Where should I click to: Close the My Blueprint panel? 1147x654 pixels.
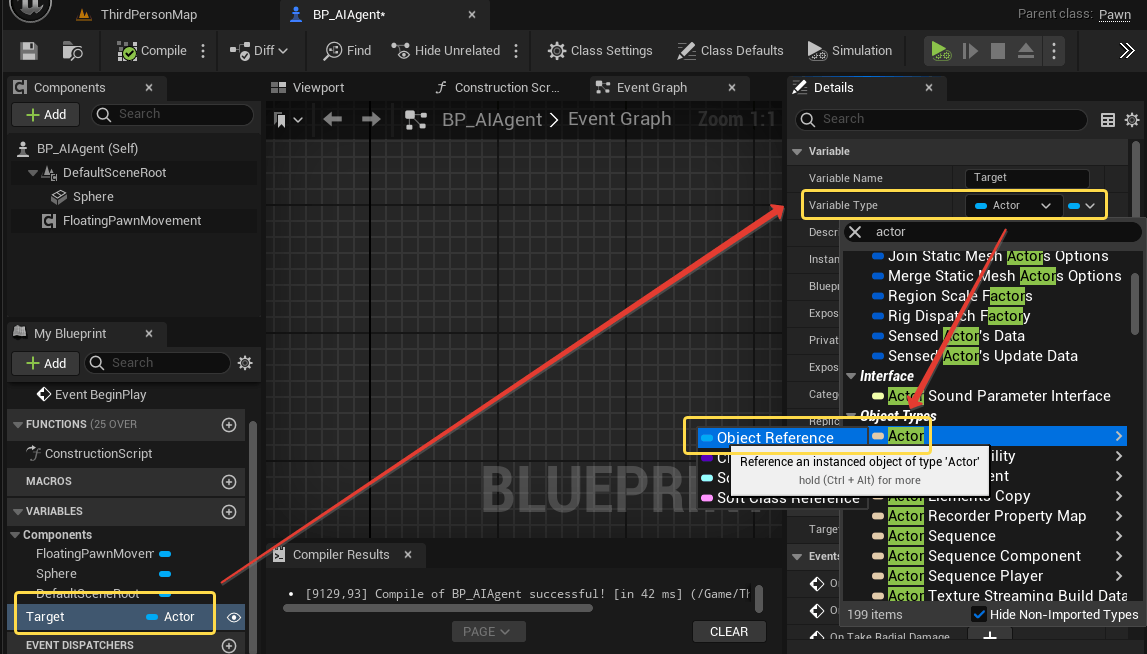pyautogui.click(x=149, y=334)
